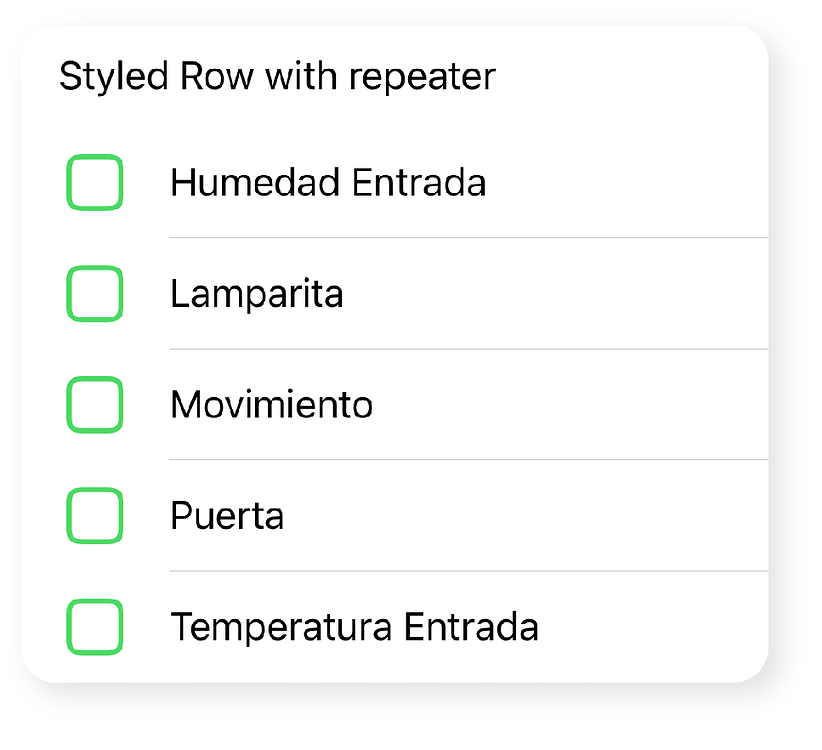
Task: Select the Movimiento row label
Action: (x=271, y=405)
